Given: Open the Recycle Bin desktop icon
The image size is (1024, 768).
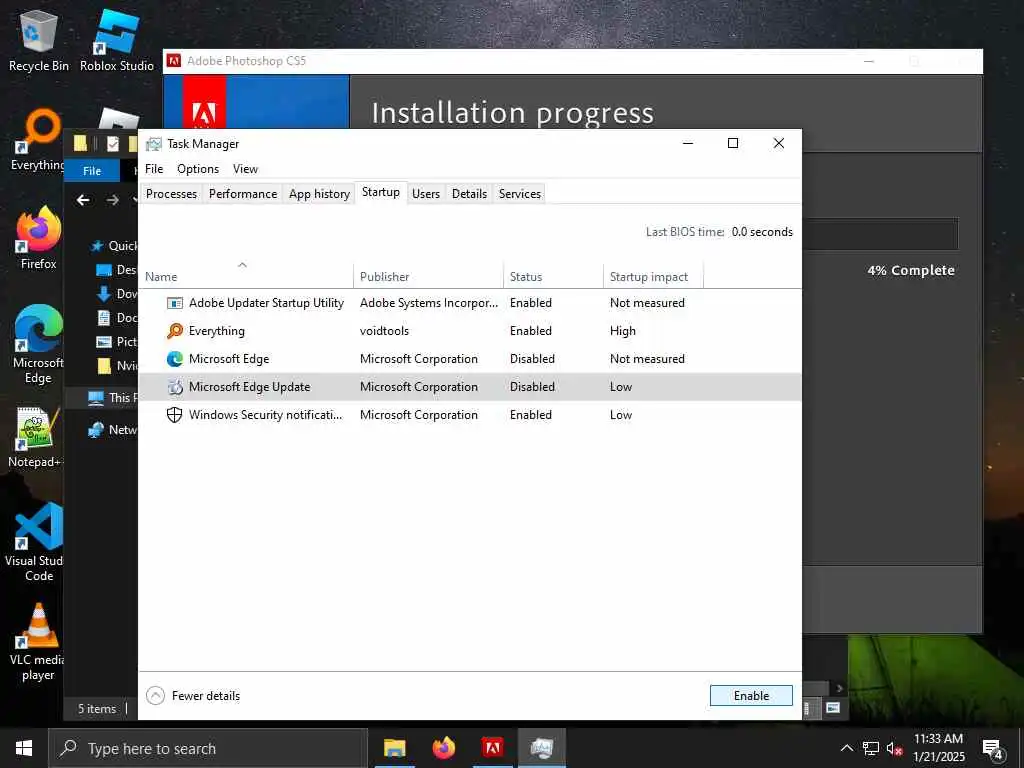Looking at the screenshot, I should [x=39, y=40].
